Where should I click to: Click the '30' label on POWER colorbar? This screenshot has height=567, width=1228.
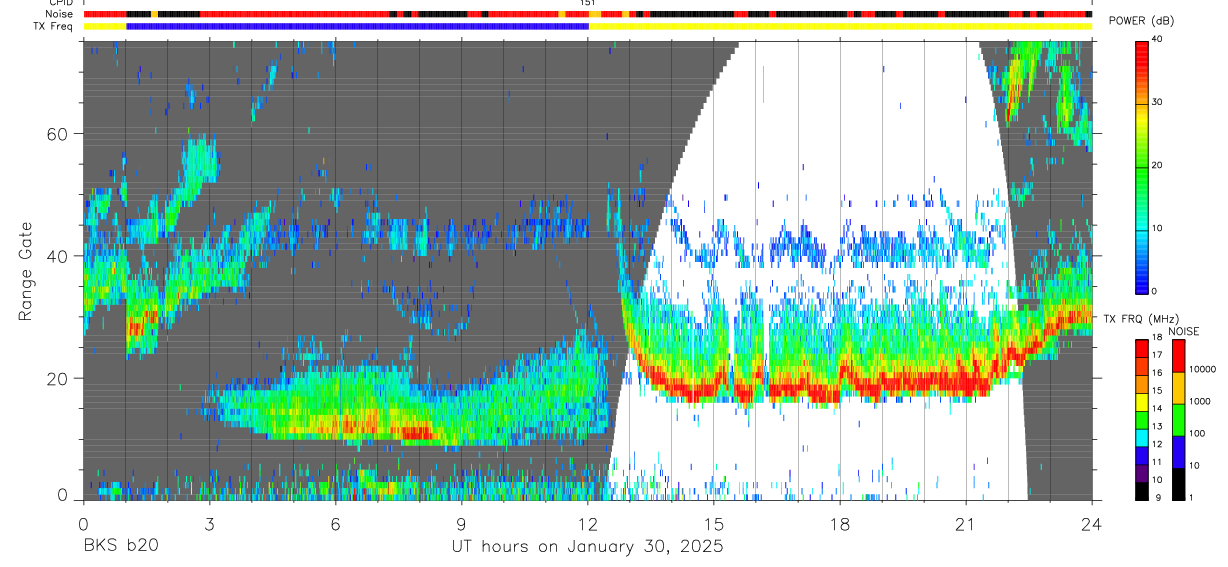click(1158, 102)
